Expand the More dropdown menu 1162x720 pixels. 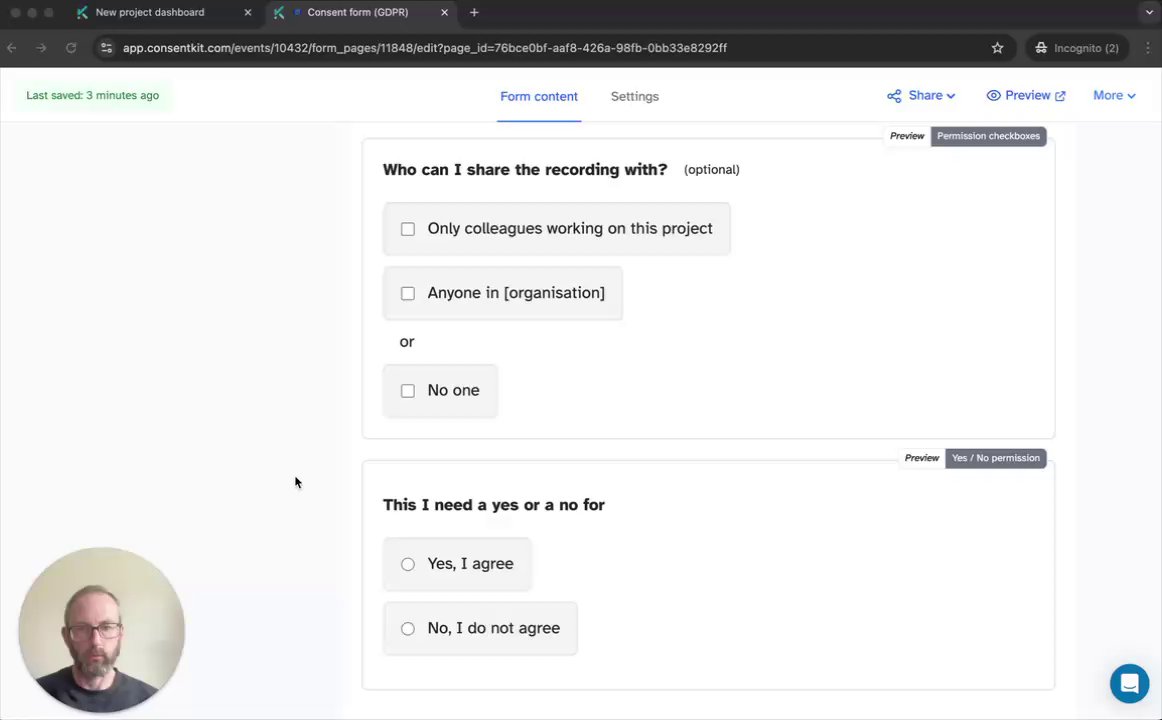tap(1113, 96)
